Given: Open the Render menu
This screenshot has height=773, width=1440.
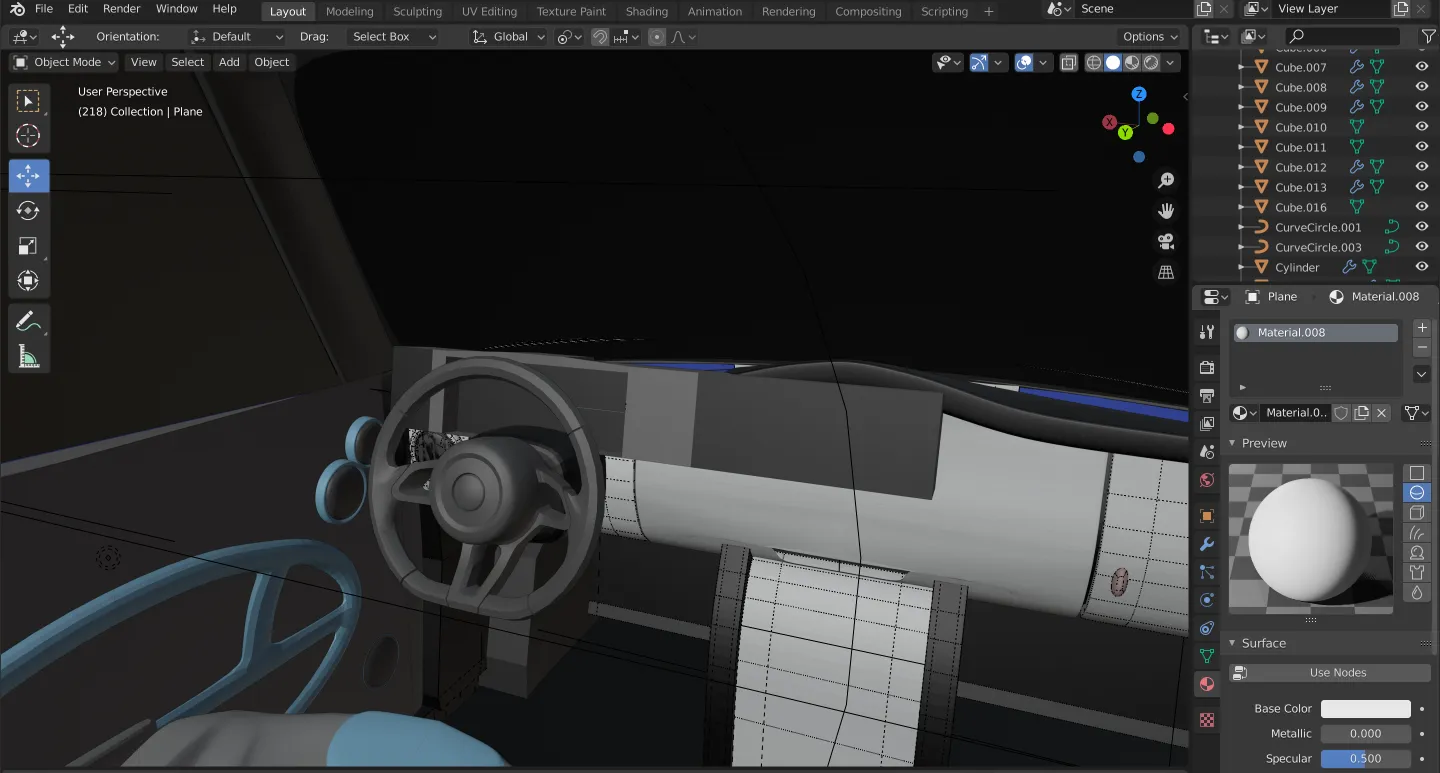Looking at the screenshot, I should [122, 9].
